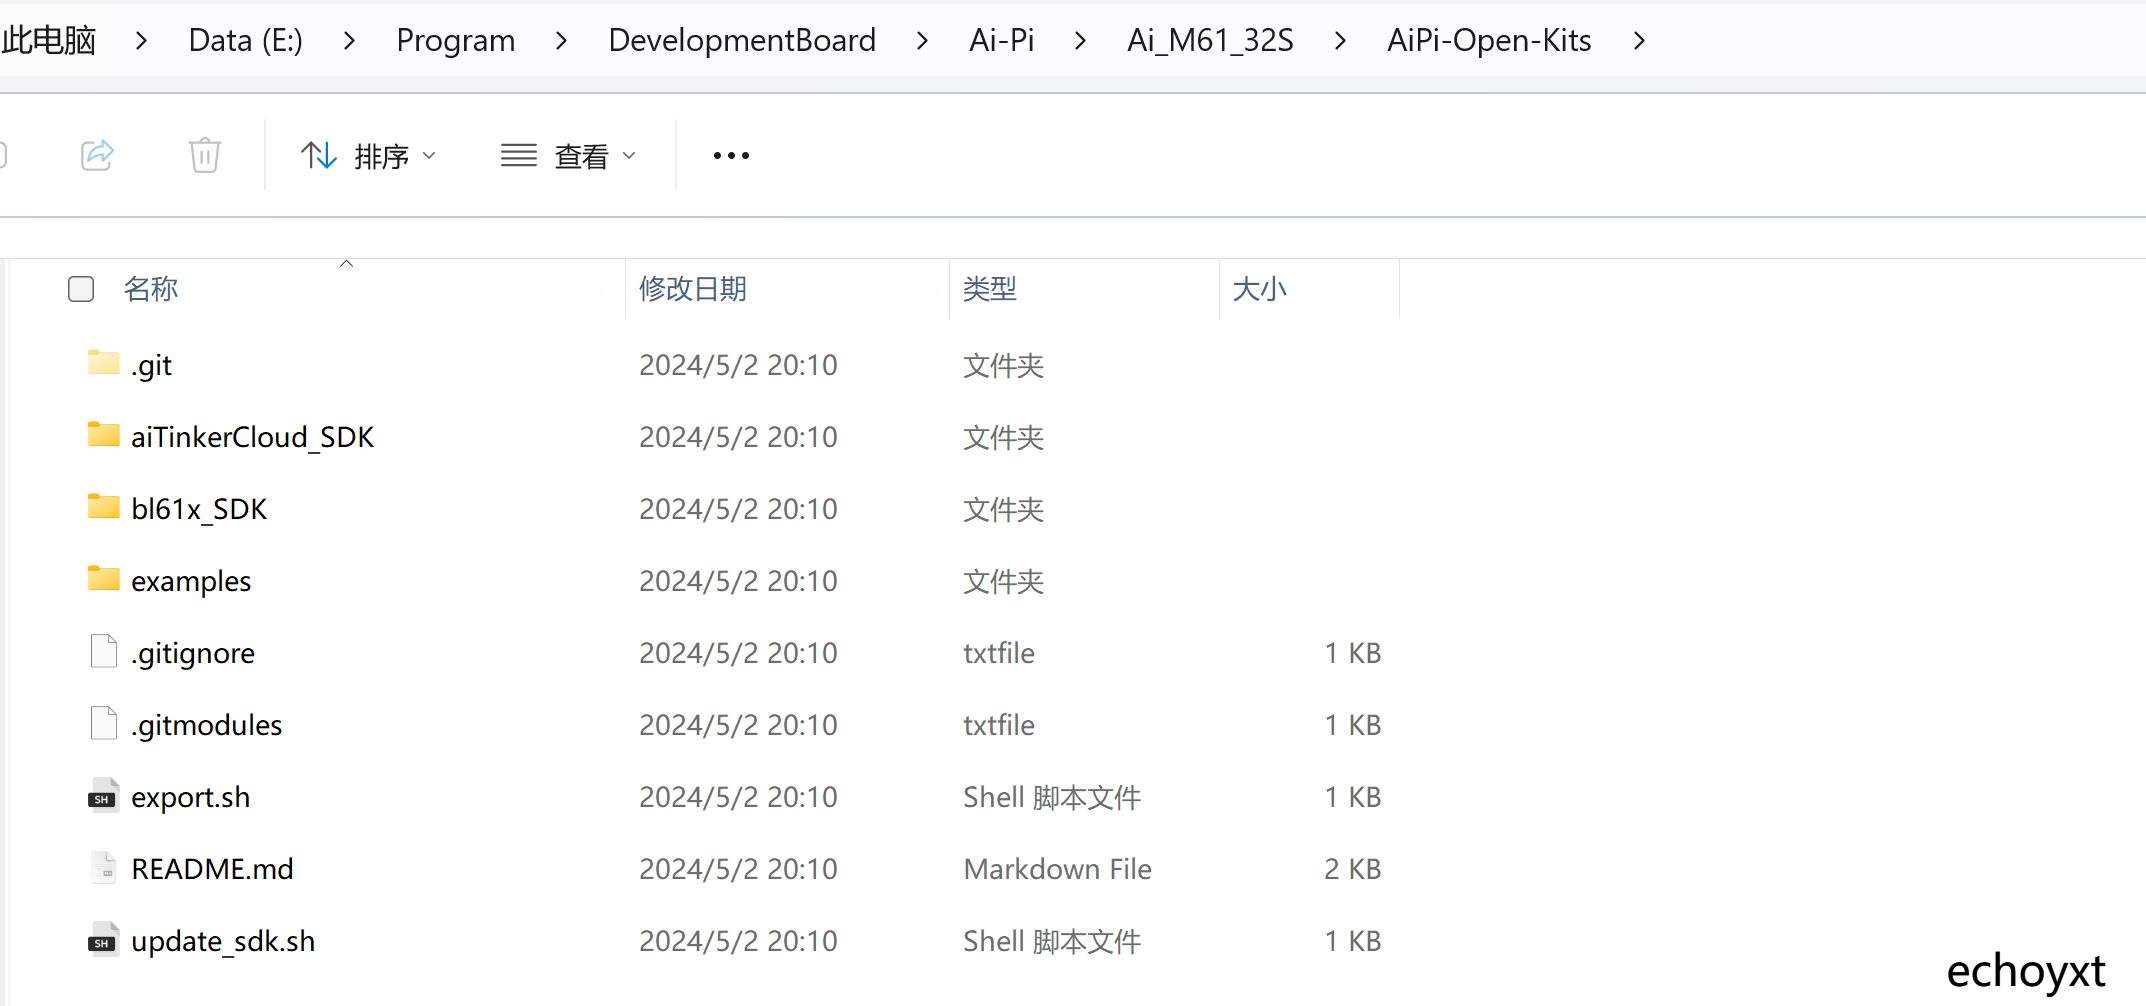
Task: Open the three-dot more options menu
Action: 731,156
